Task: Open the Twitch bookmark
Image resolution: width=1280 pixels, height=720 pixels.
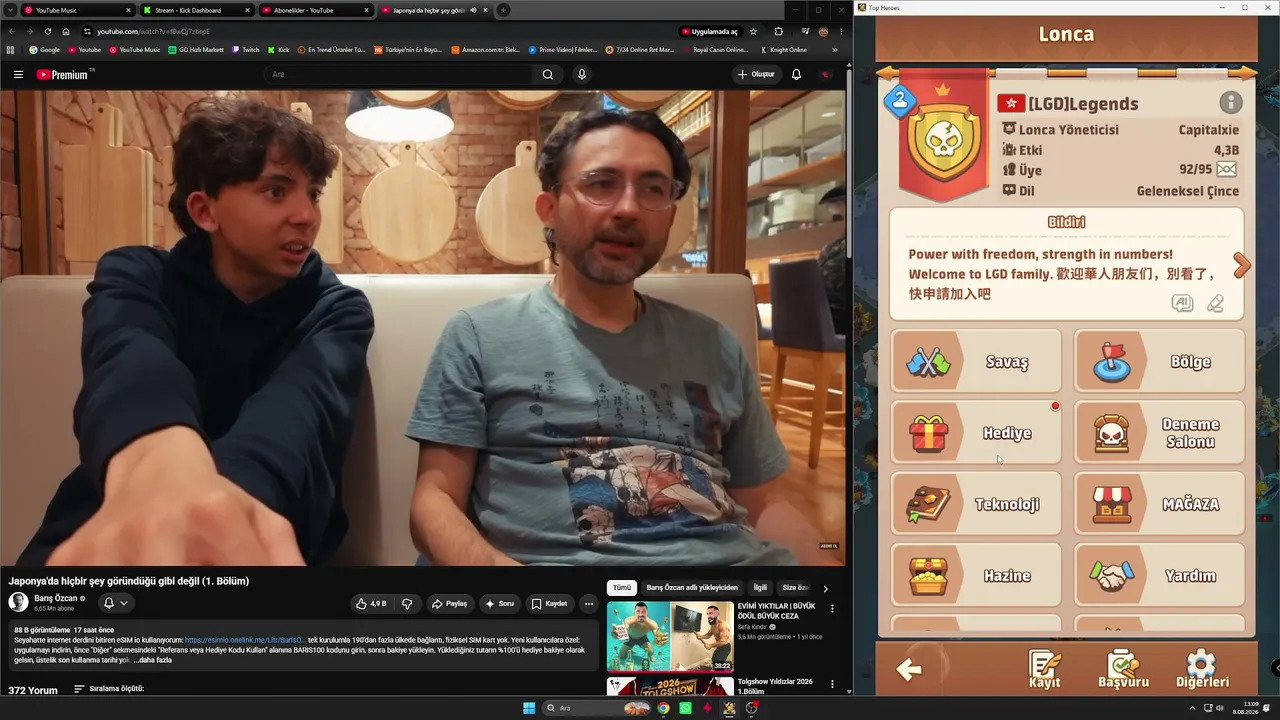Action: point(245,49)
